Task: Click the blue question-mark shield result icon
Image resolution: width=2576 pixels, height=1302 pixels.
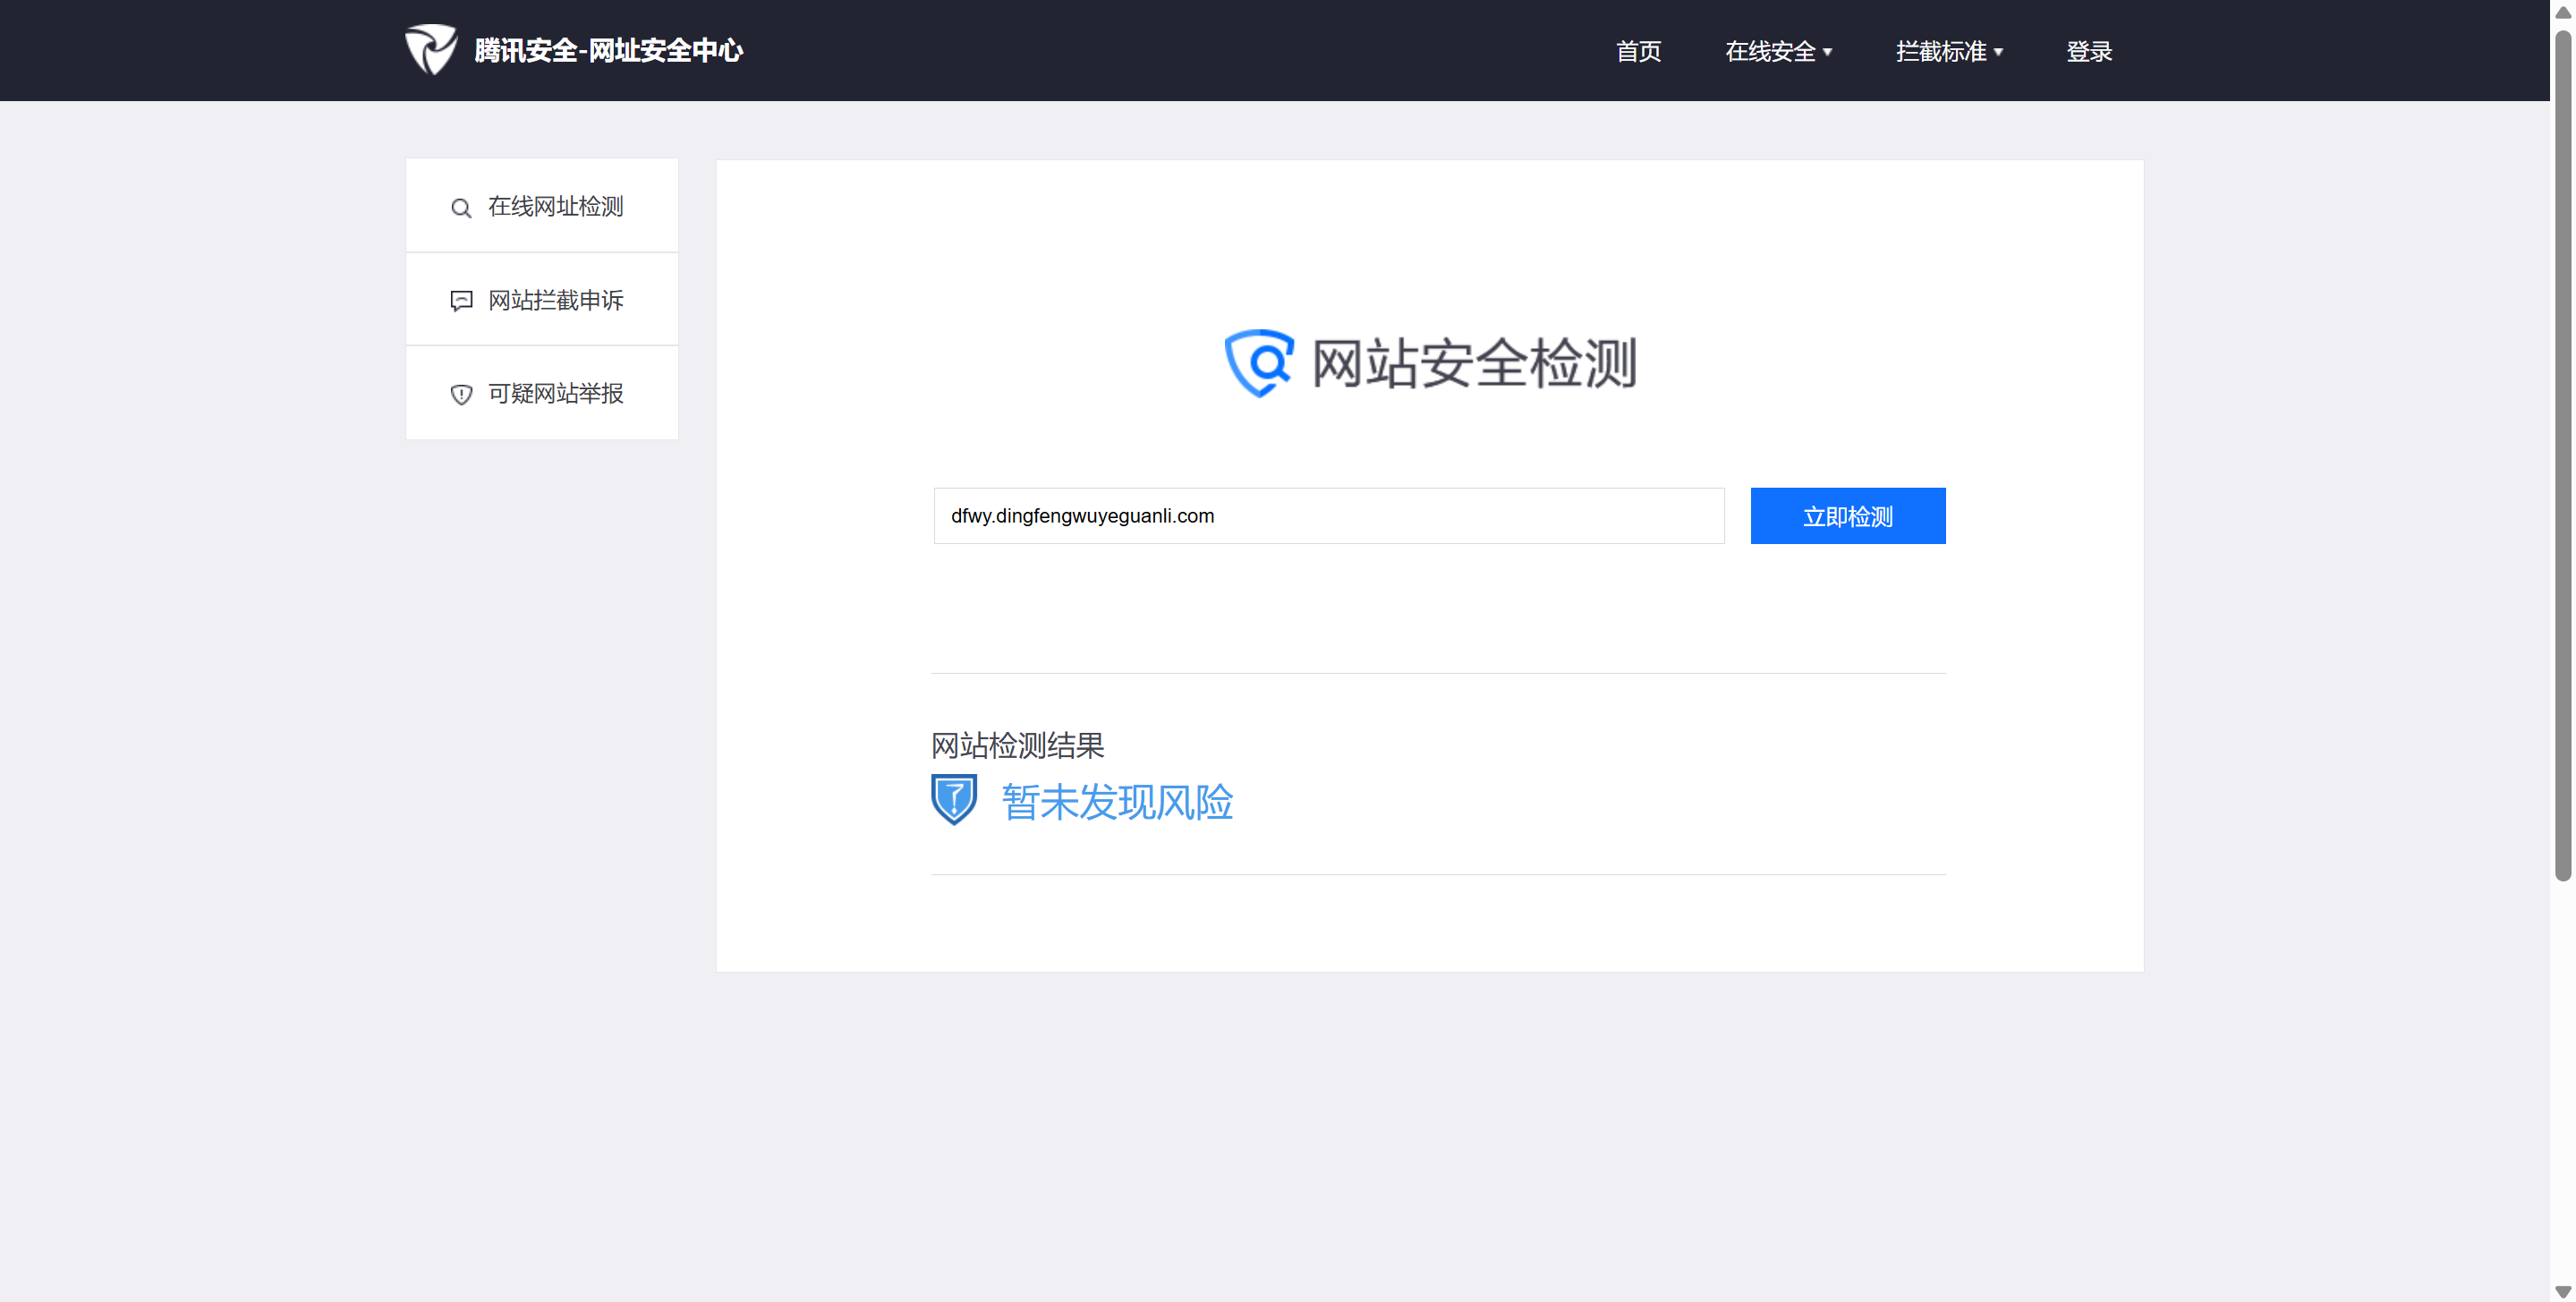Action: pyautogui.click(x=954, y=799)
